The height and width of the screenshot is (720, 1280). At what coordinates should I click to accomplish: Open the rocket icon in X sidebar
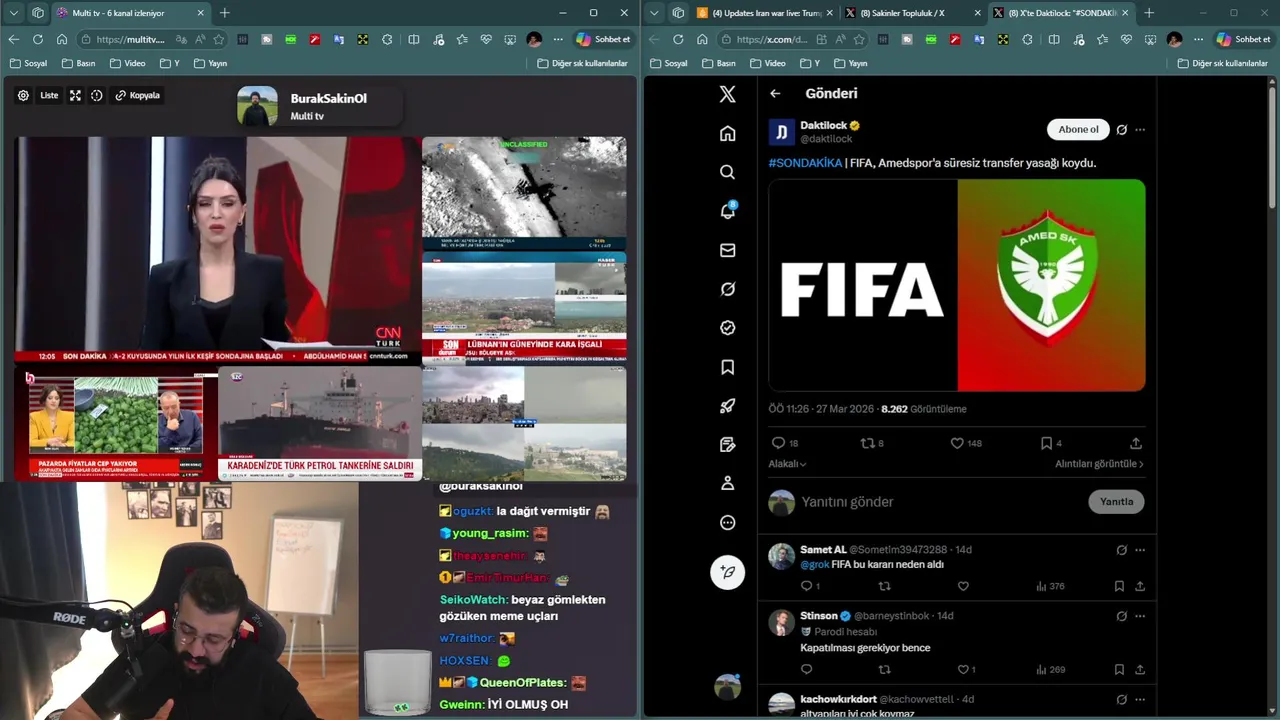(727, 406)
